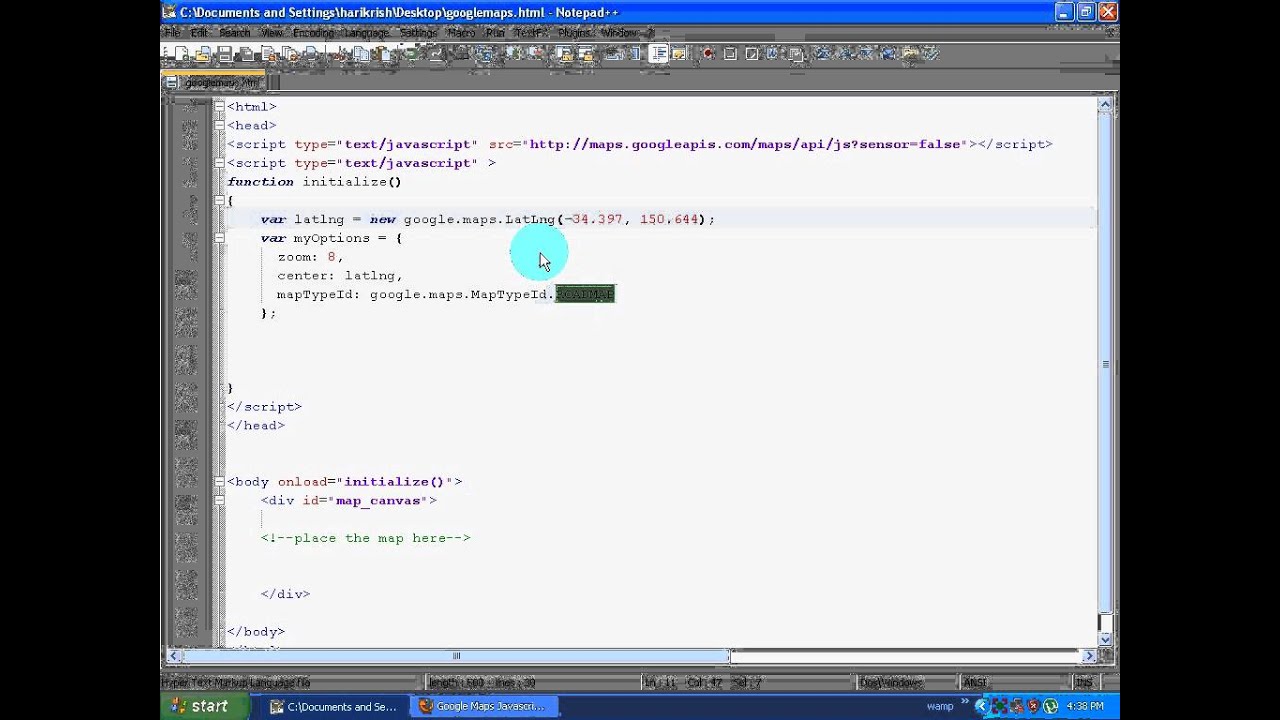1280x720 pixels.
Task: Collapse the div map_canvas fold marker
Action: click(x=219, y=500)
